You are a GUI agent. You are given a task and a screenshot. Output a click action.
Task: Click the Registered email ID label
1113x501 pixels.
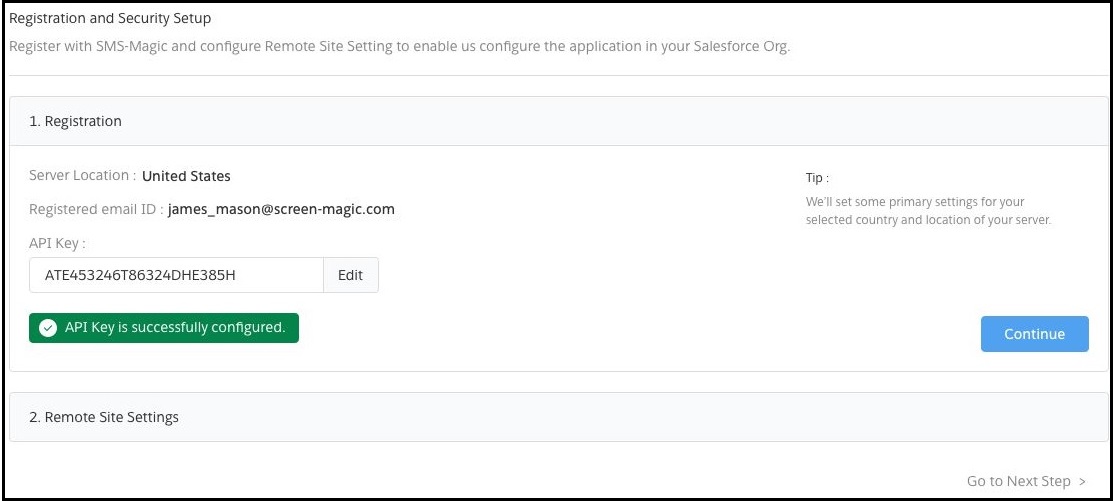pyautogui.click(x=97, y=209)
